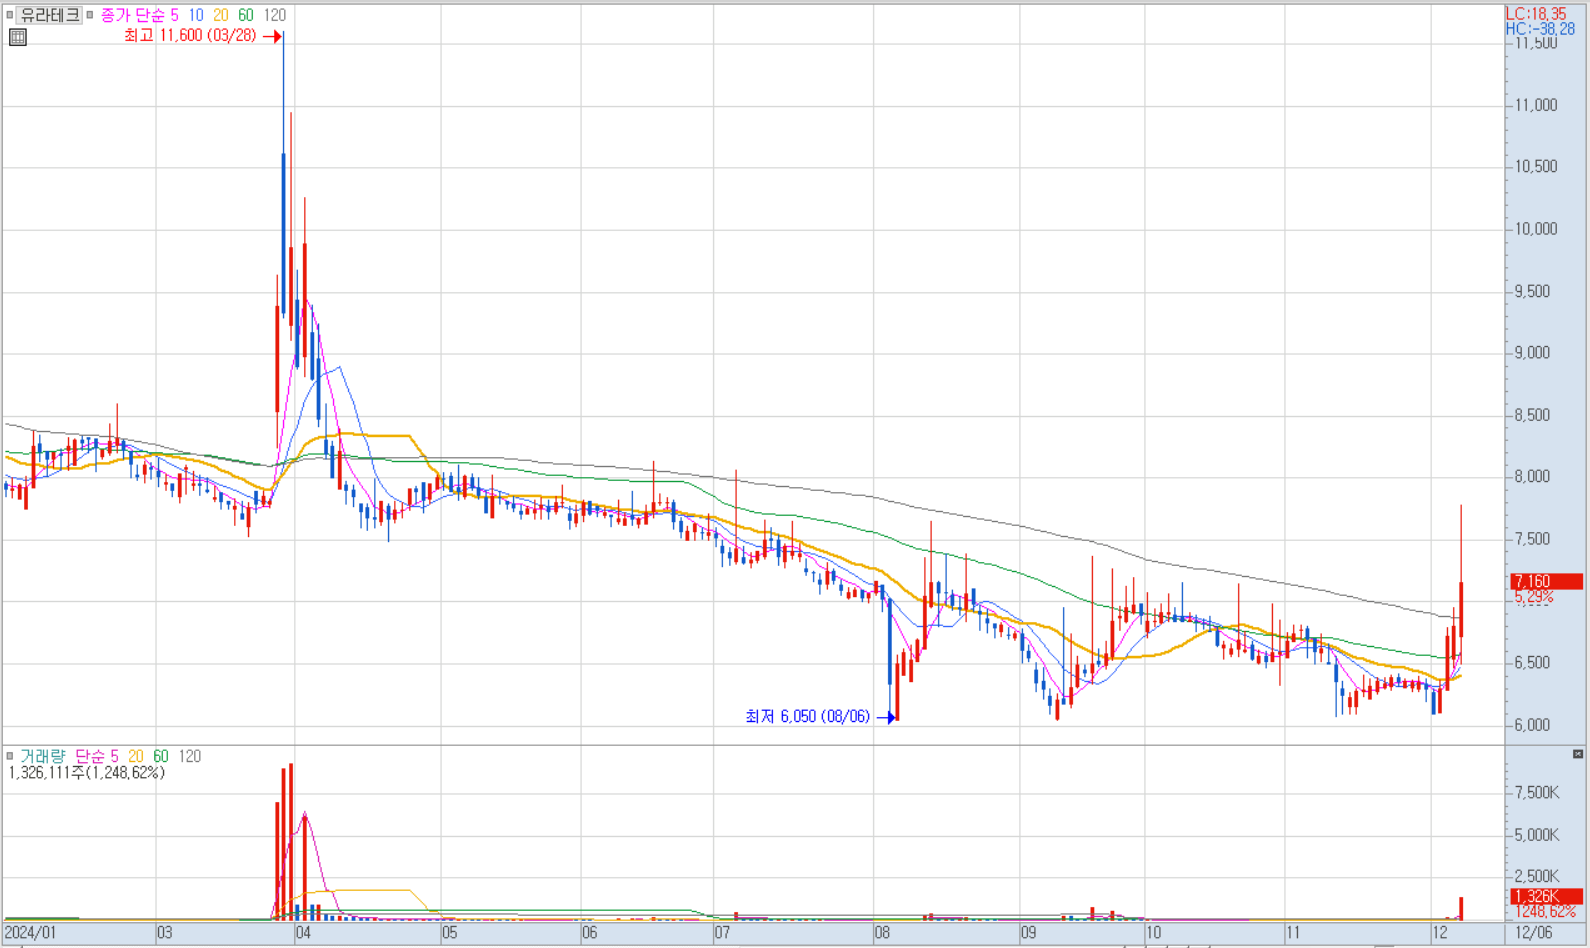
Task: Click the 07 month label on time axis
Action: (722, 933)
